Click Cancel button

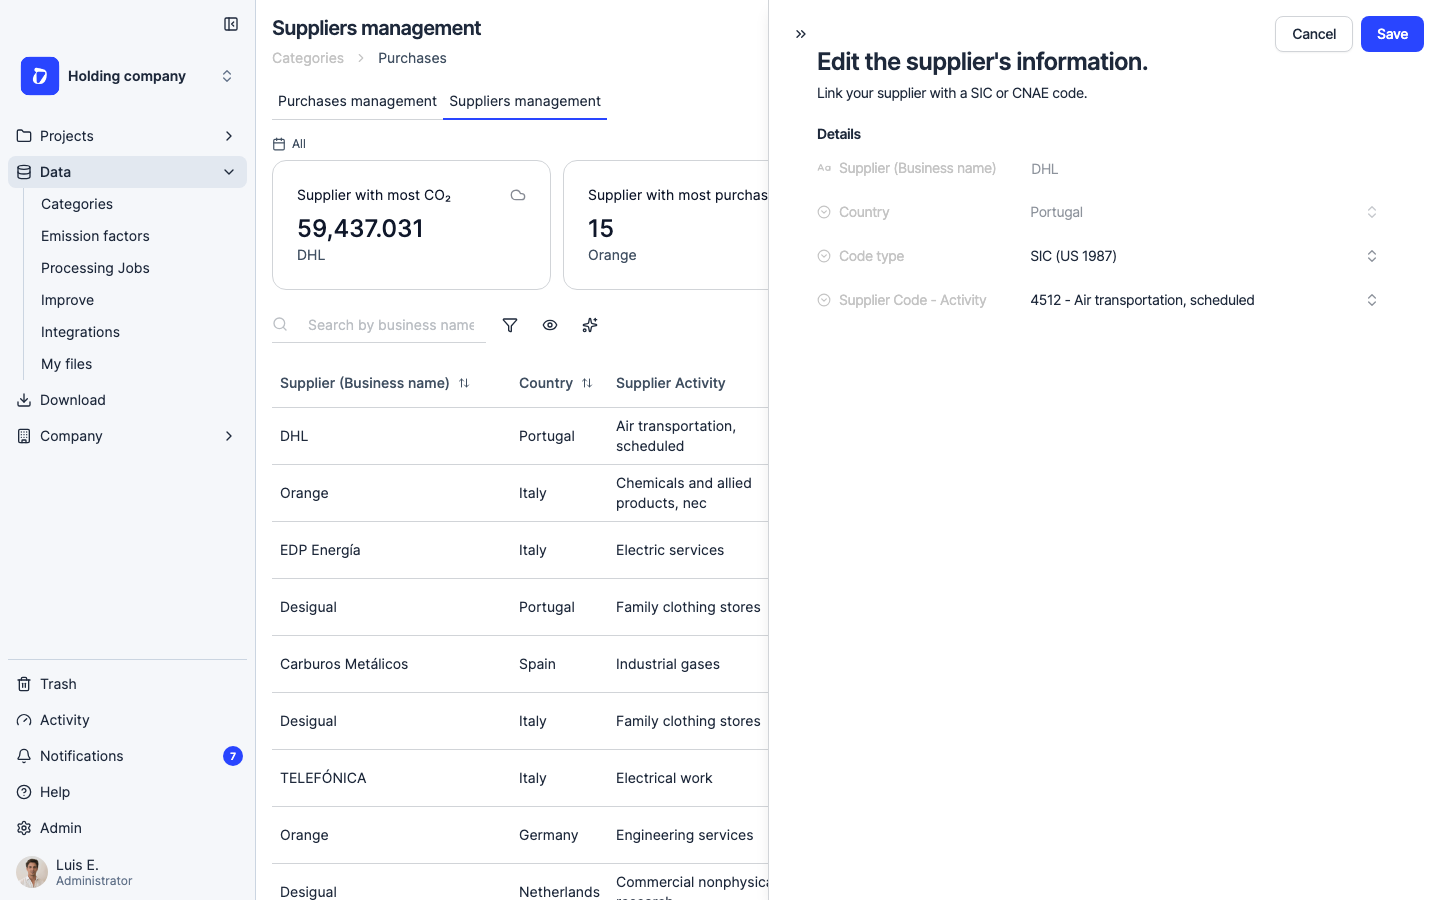(1314, 34)
